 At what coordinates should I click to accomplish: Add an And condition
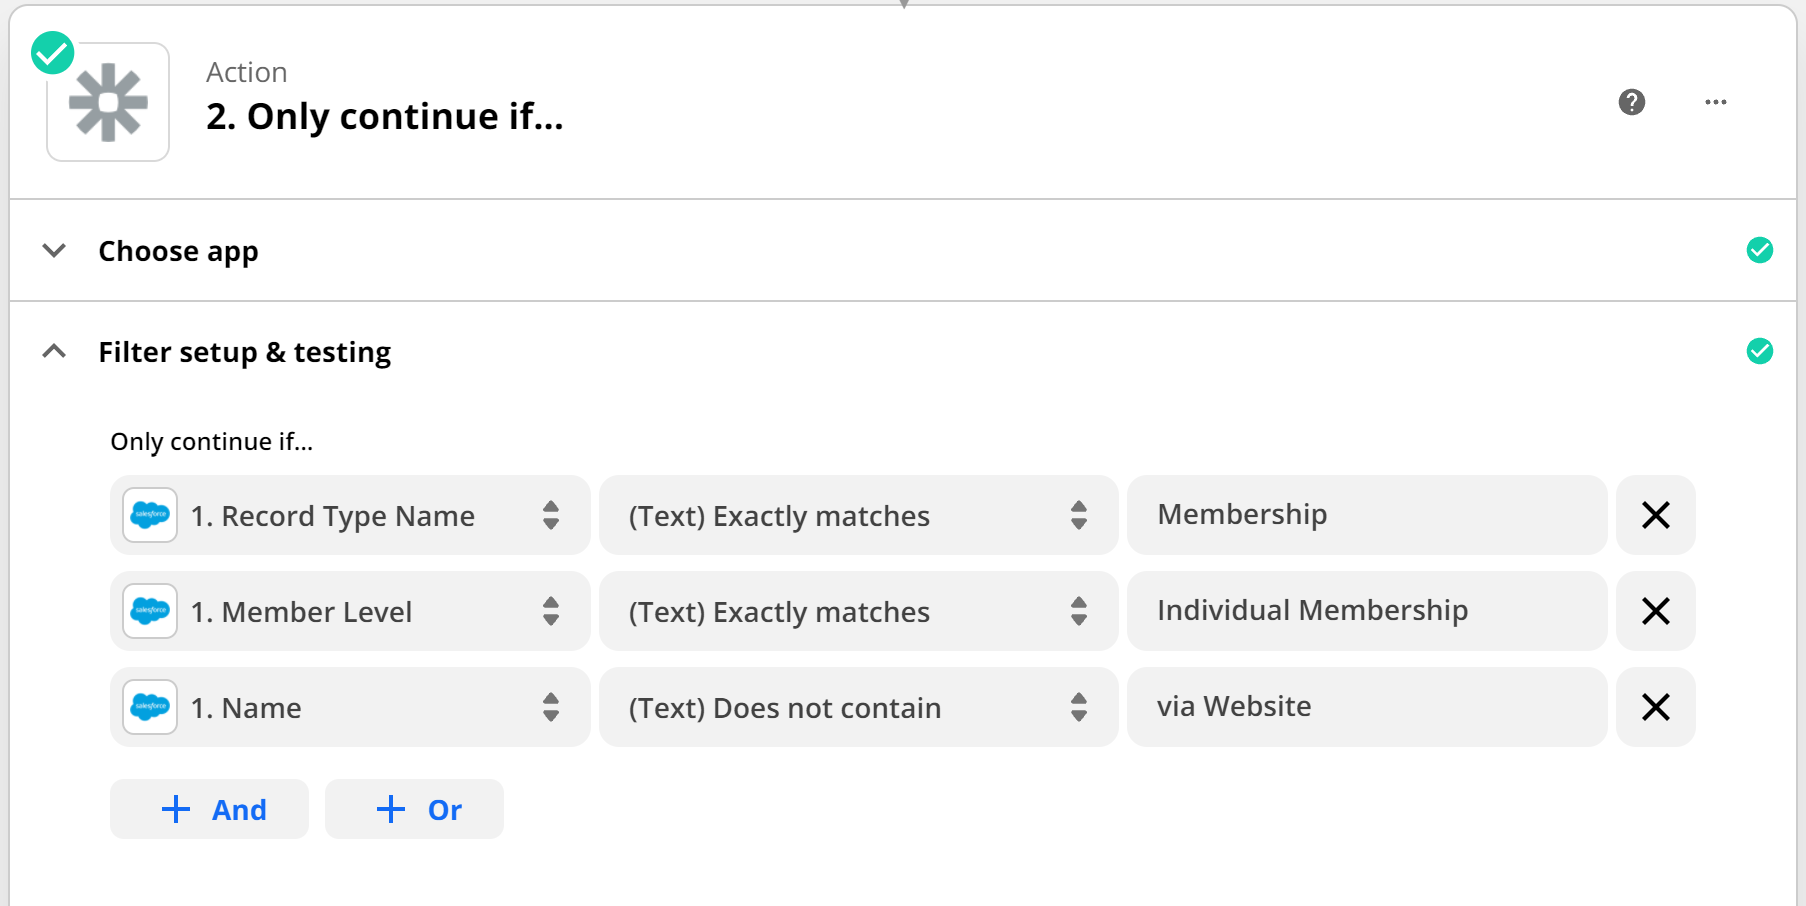pyautogui.click(x=209, y=809)
